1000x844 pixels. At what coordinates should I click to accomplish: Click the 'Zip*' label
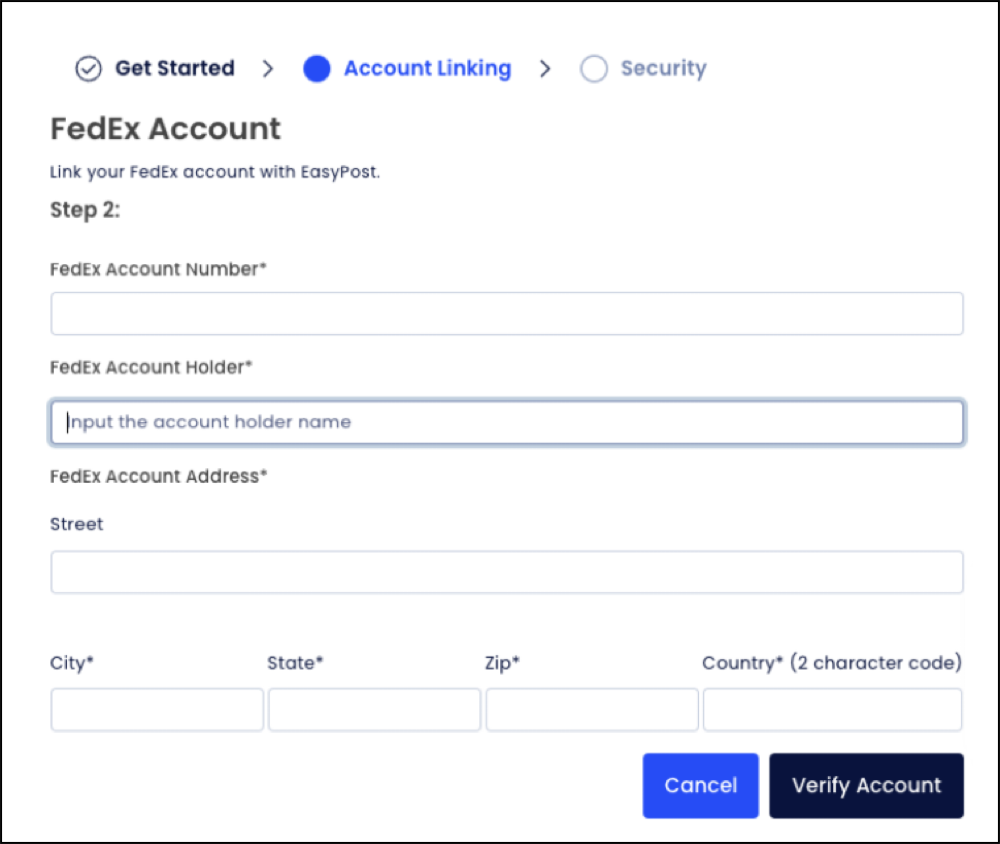tap(503, 663)
